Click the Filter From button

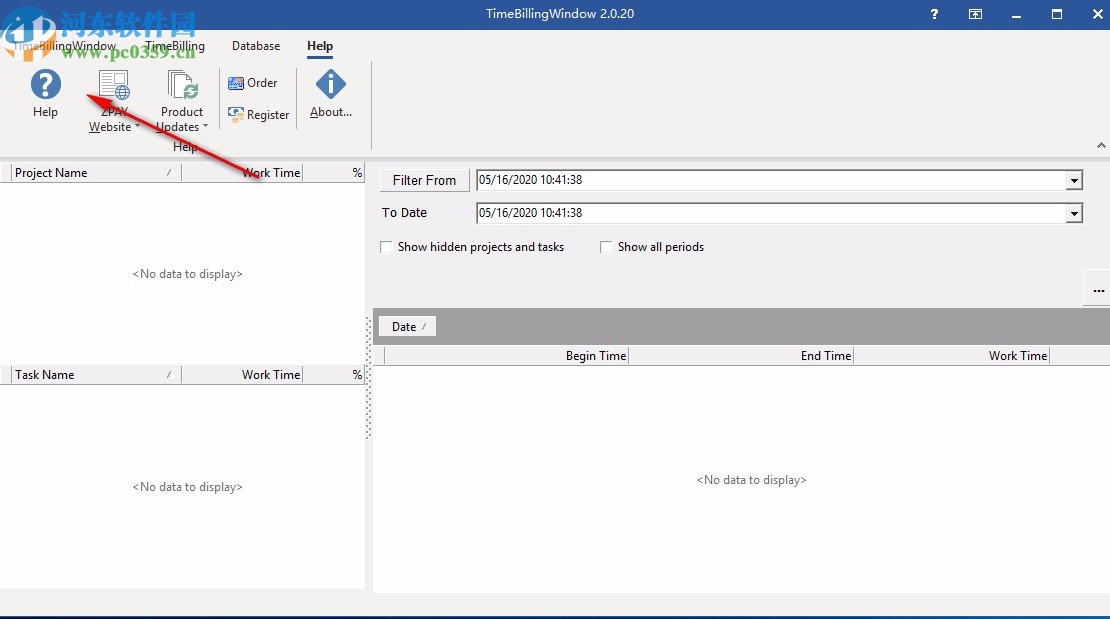point(423,180)
